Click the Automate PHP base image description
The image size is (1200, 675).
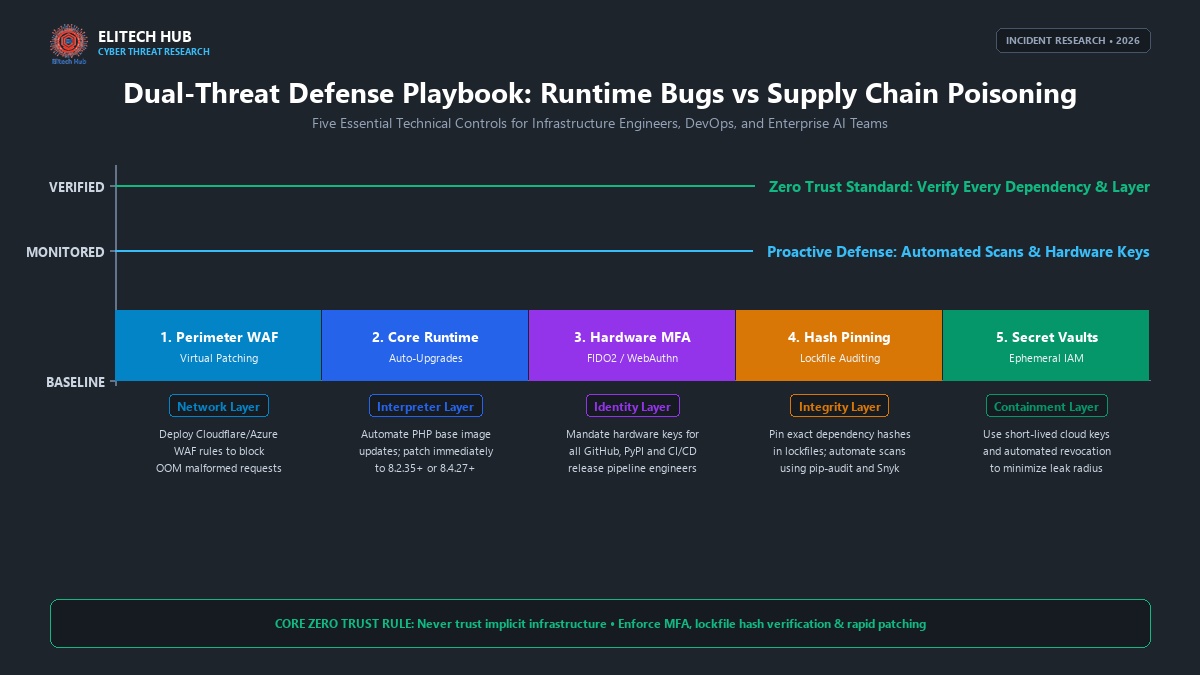click(x=425, y=451)
